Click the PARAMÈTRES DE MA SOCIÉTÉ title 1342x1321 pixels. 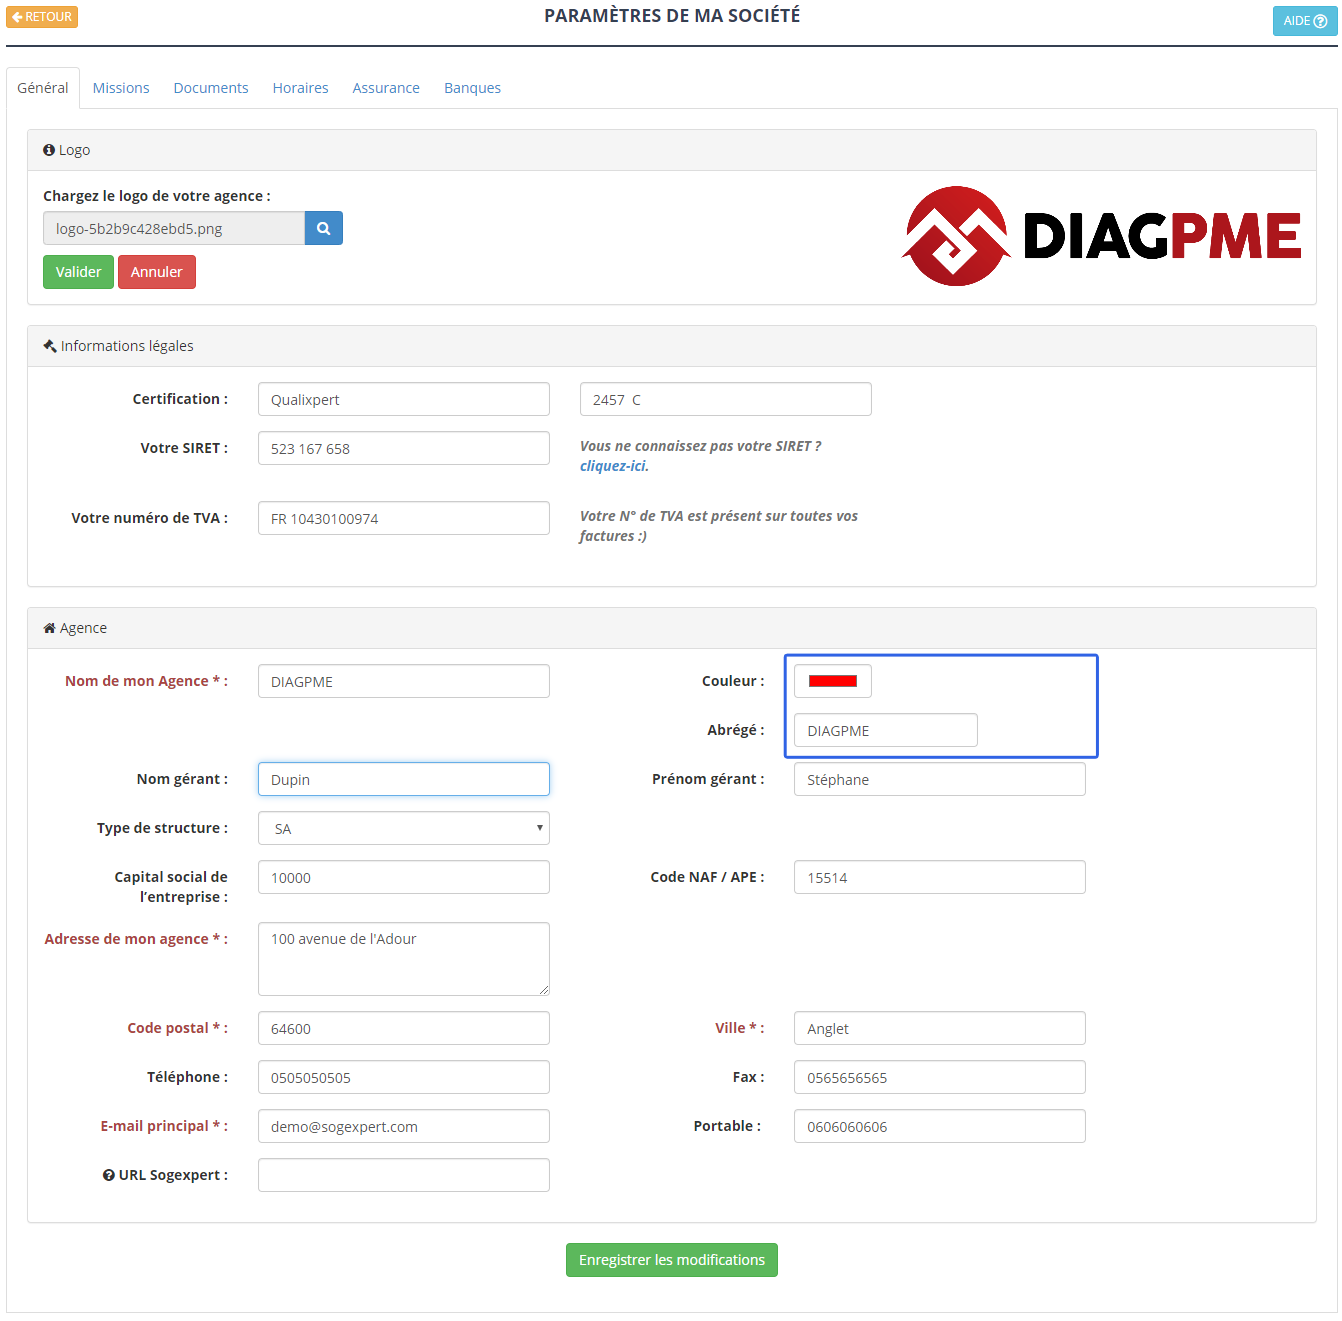click(x=672, y=16)
